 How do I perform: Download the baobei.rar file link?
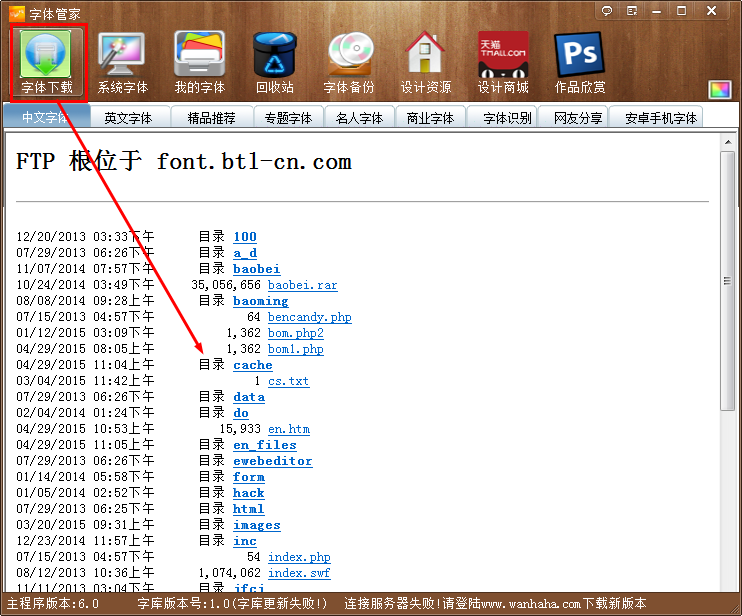coord(302,285)
